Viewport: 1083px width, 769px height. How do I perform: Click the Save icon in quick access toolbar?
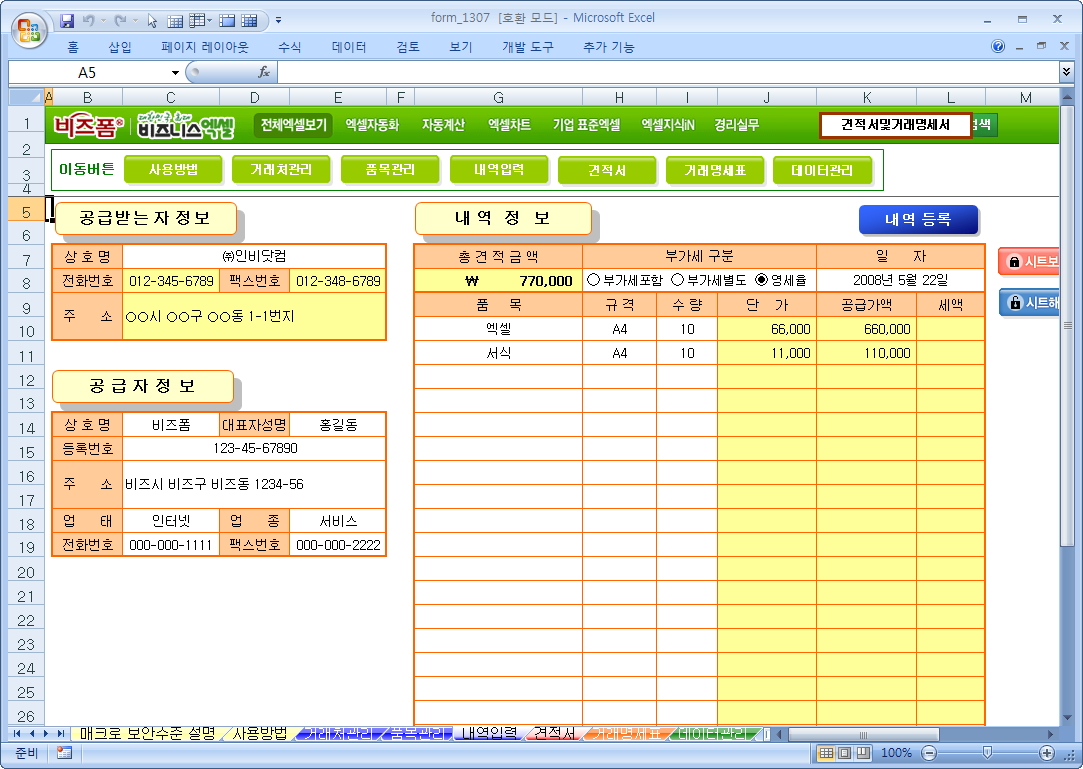point(68,20)
